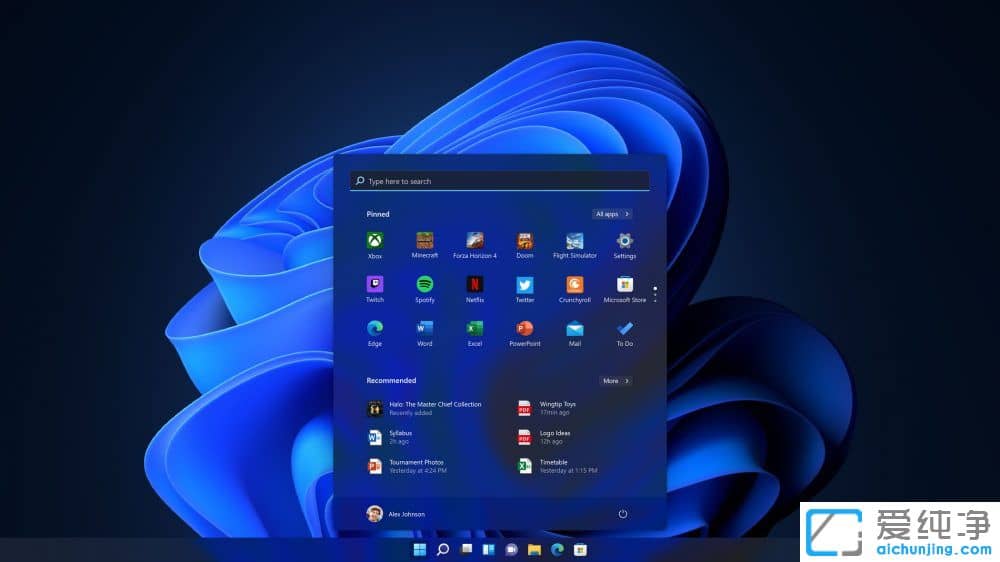
Task: Open the Twitch pinned app
Action: [x=375, y=286]
